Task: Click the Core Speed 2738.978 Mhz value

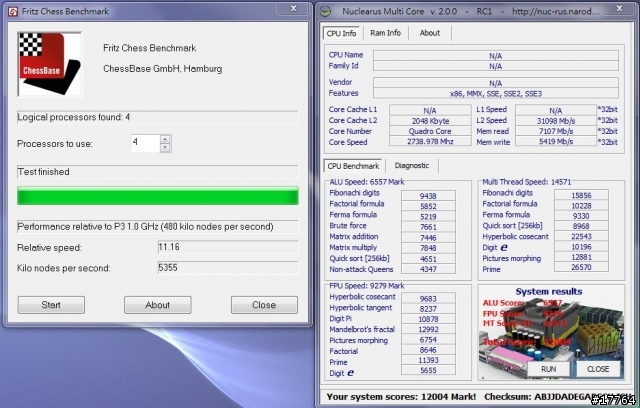Action: pos(430,142)
